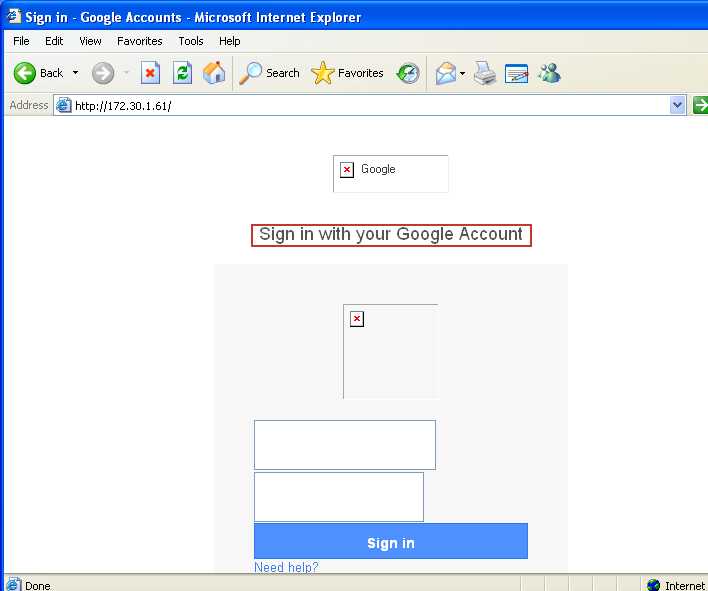Open the Favorites menu in menu bar

pyautogui.click(x=140, y=41)
